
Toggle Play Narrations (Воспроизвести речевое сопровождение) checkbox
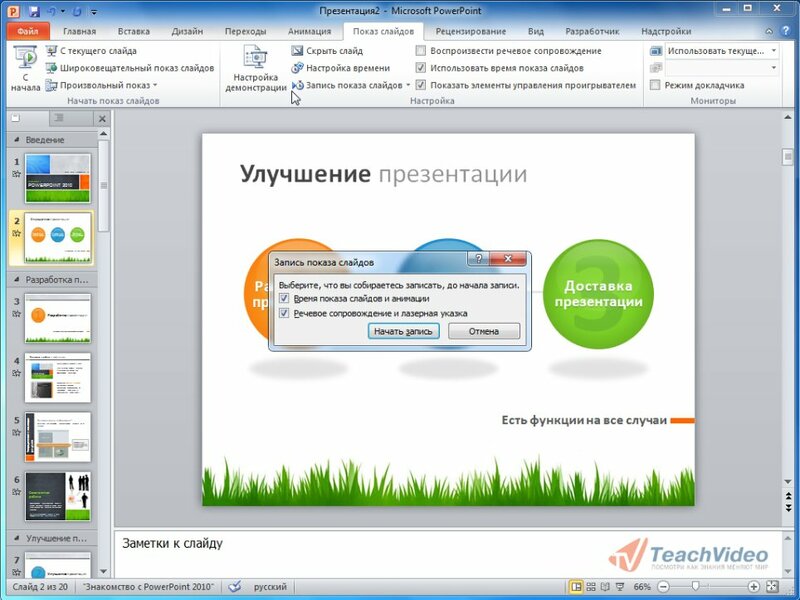[421, 51]
